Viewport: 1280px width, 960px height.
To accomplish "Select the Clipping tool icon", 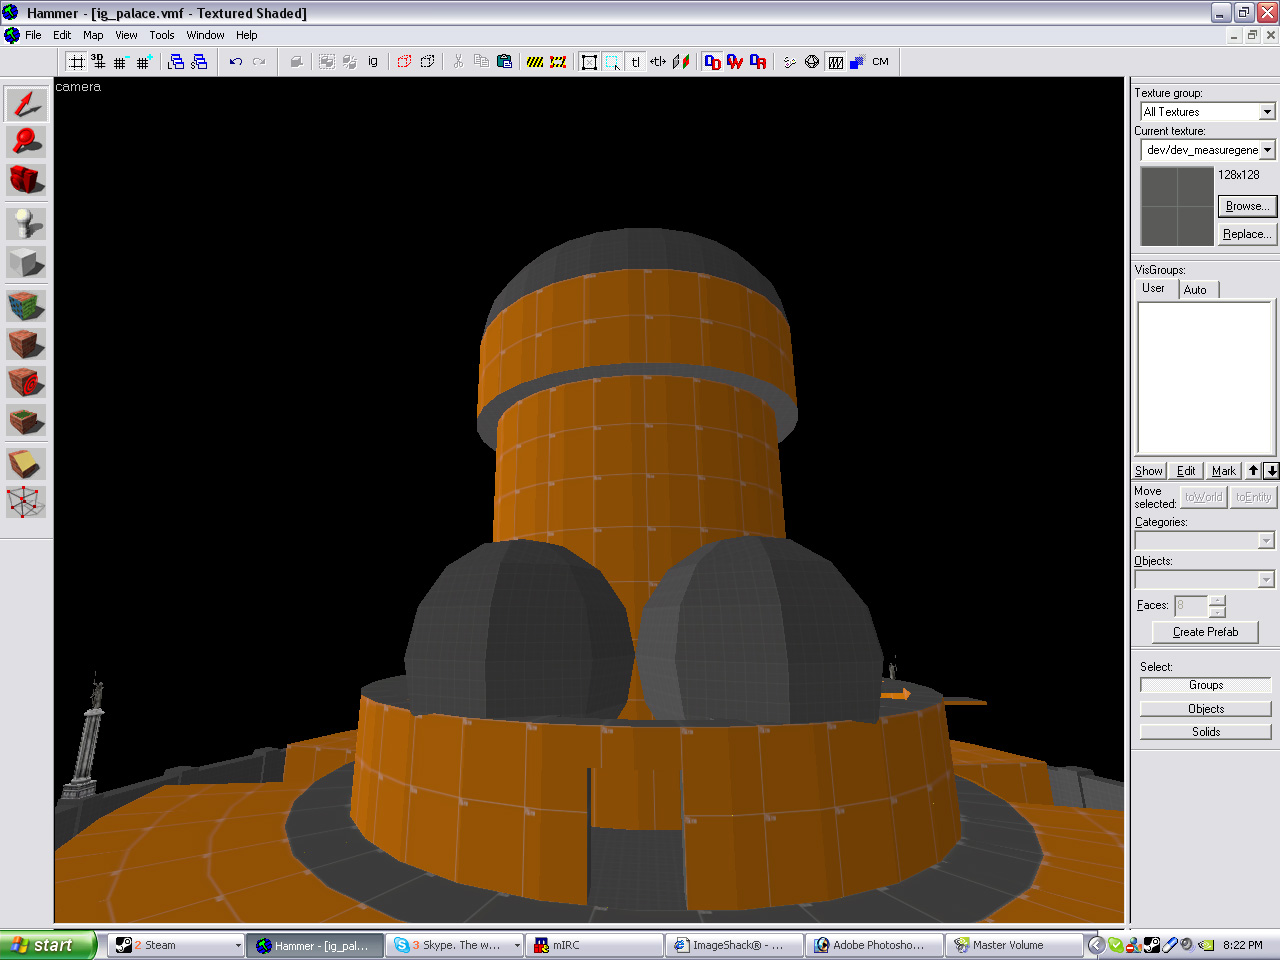I will pyautogui.click(x=26, y=464).
